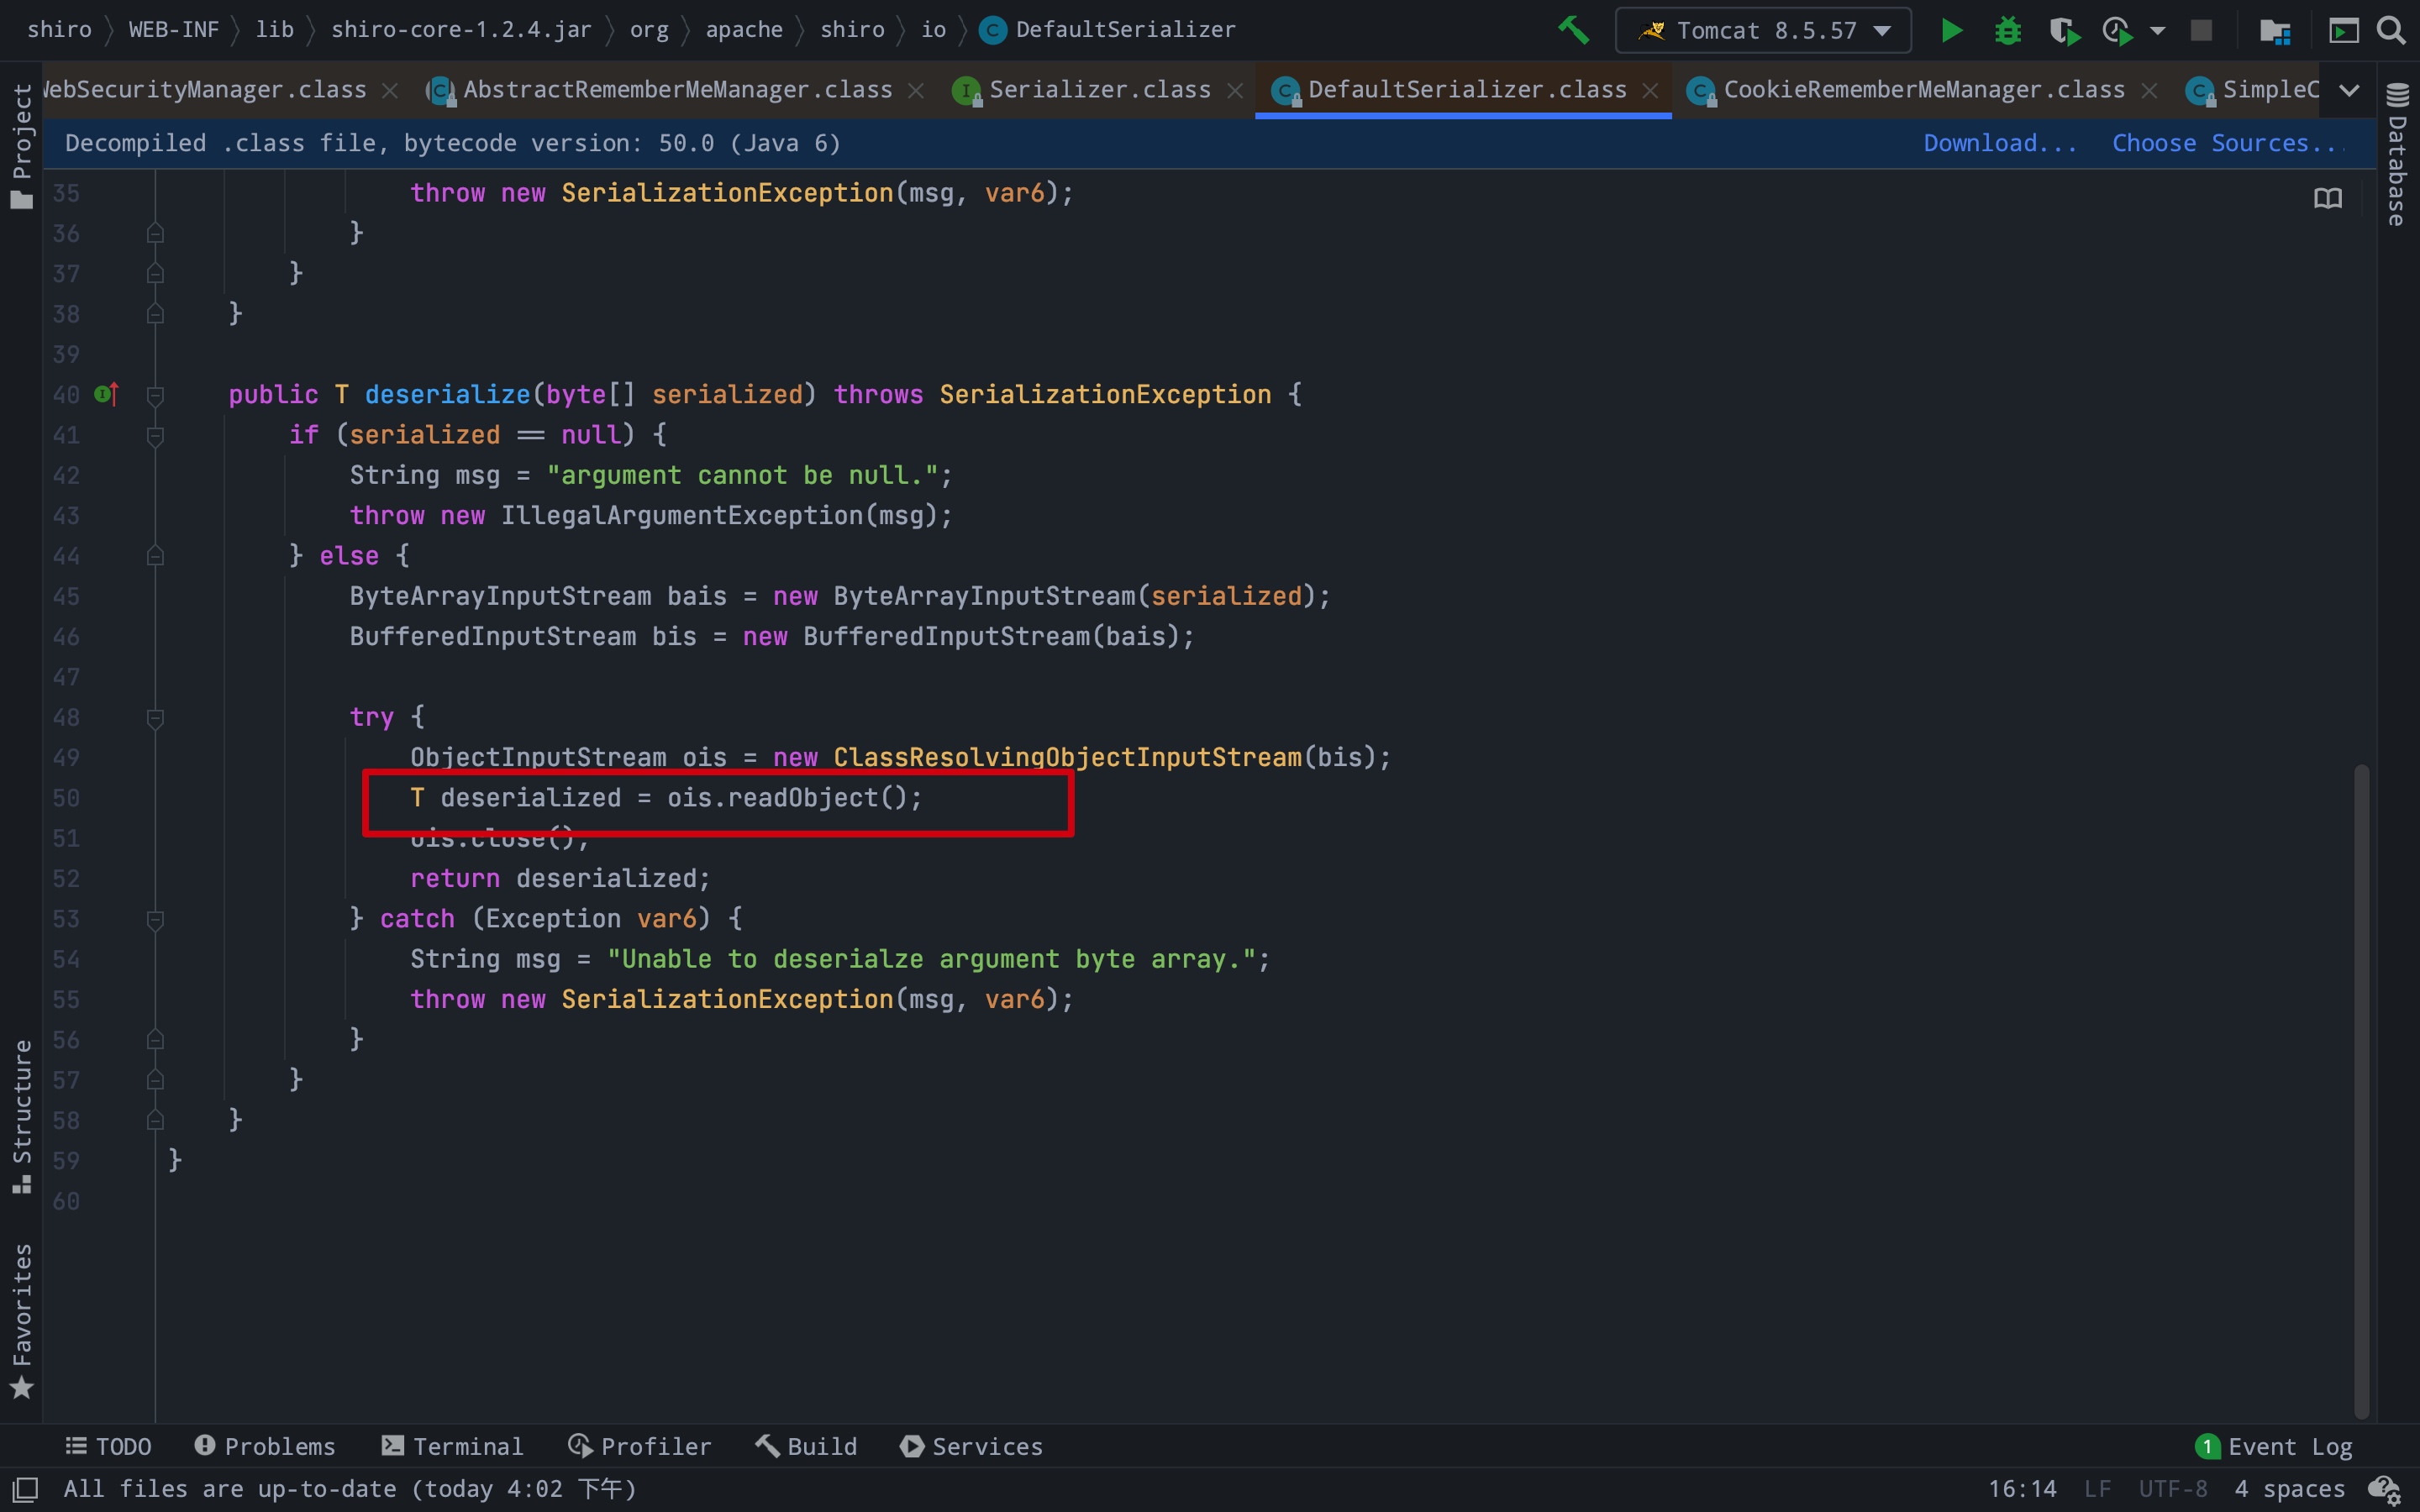Click shiro-core-1.2.4.jar breadcrumb
2420x1512 pixels.
[x=461, y=30]
